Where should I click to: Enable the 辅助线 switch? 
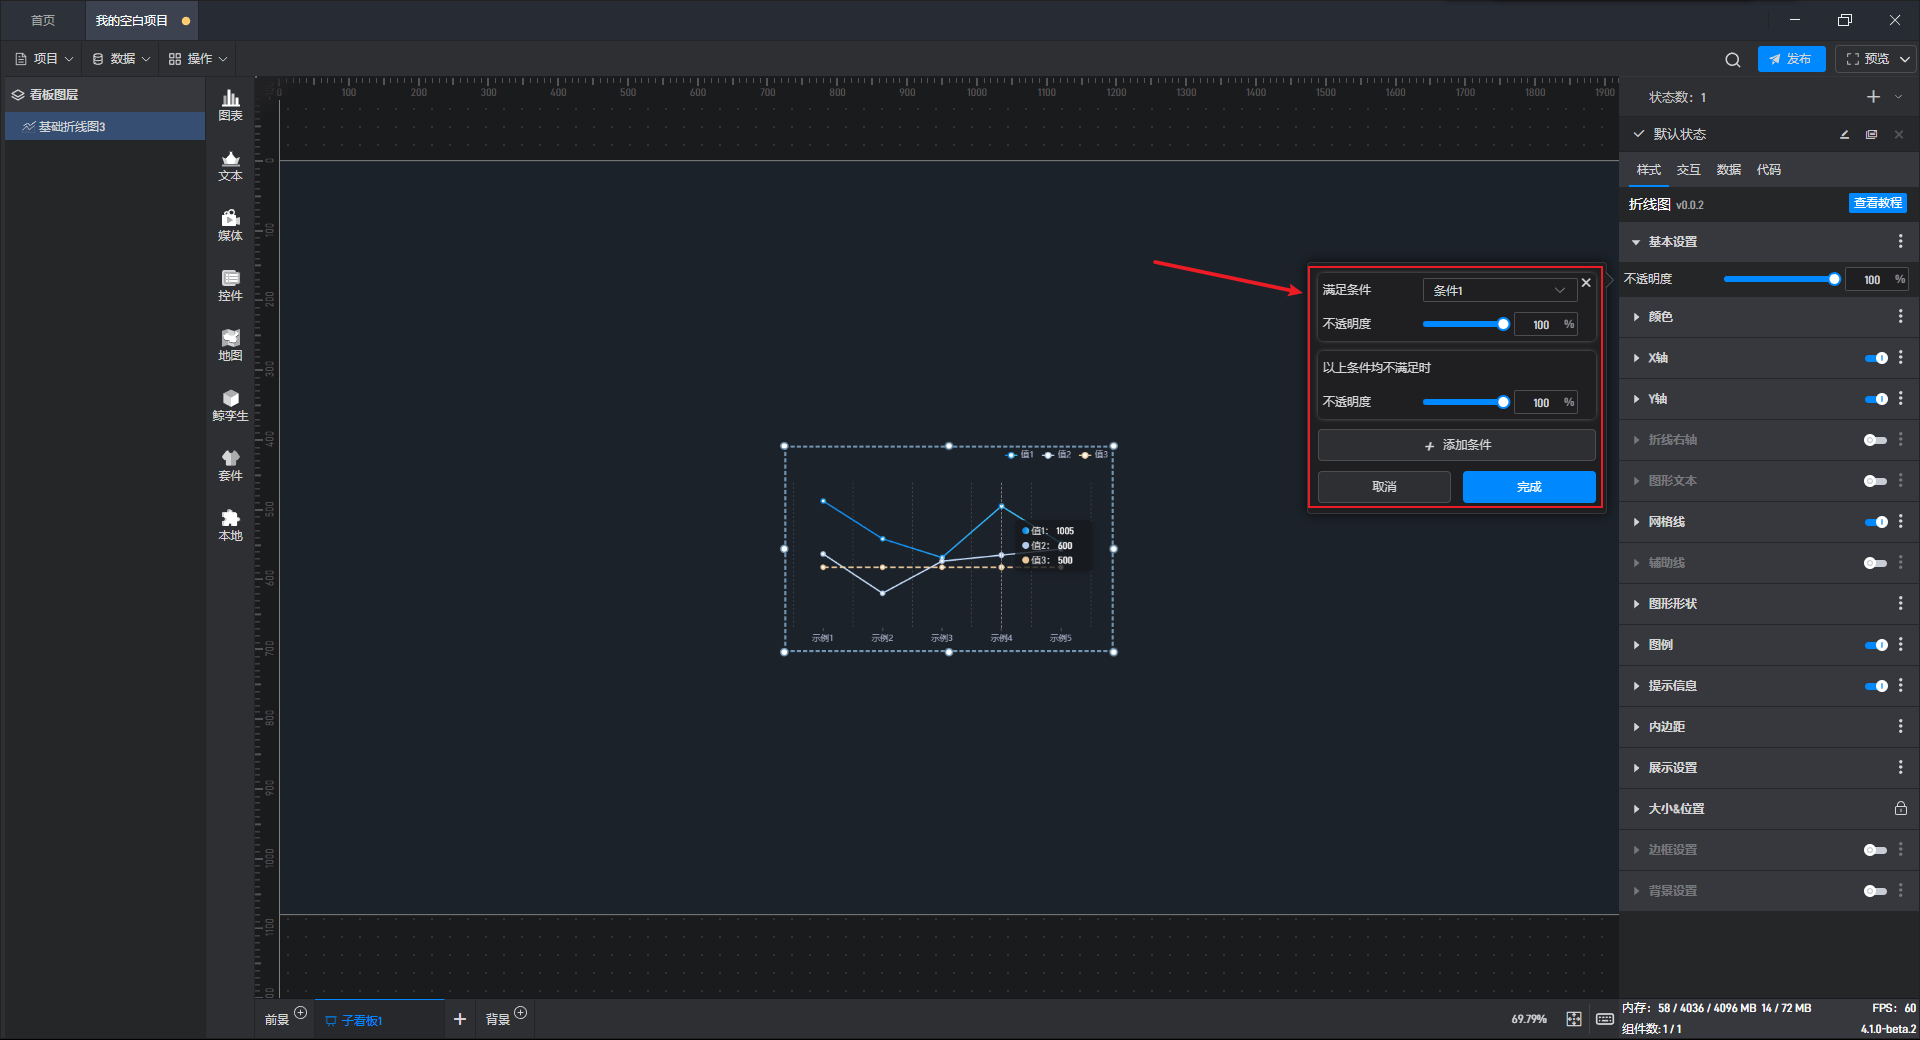tap(1876, 563)
